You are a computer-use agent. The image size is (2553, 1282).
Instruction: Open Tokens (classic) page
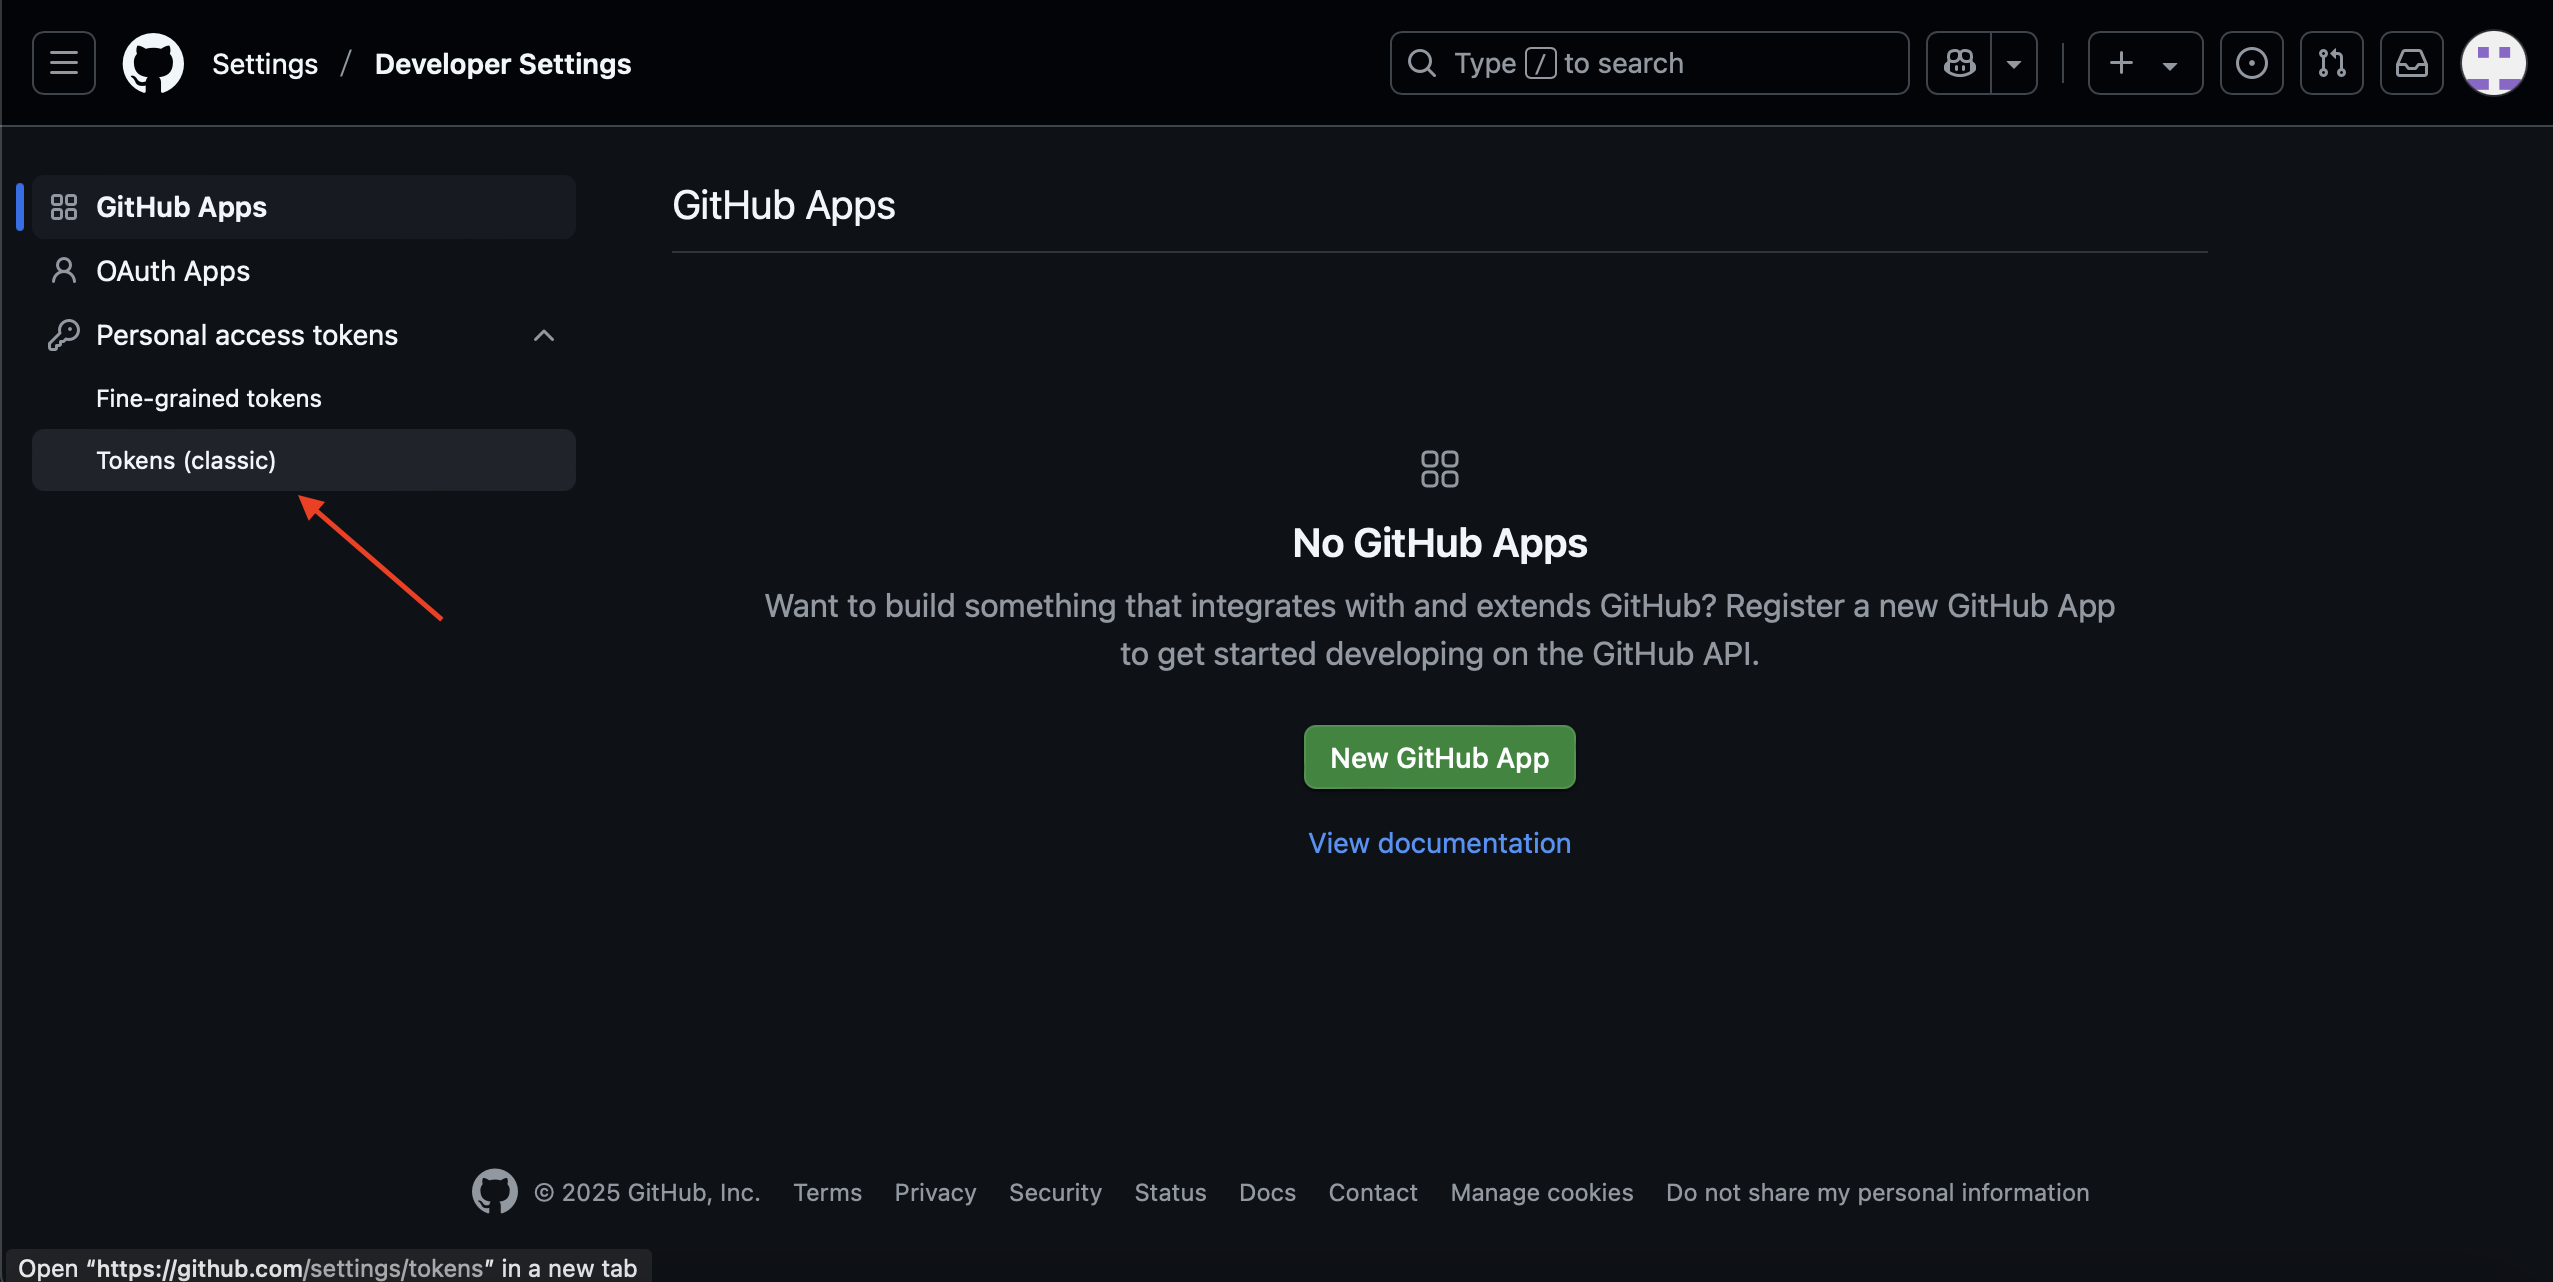click(304, 460)
